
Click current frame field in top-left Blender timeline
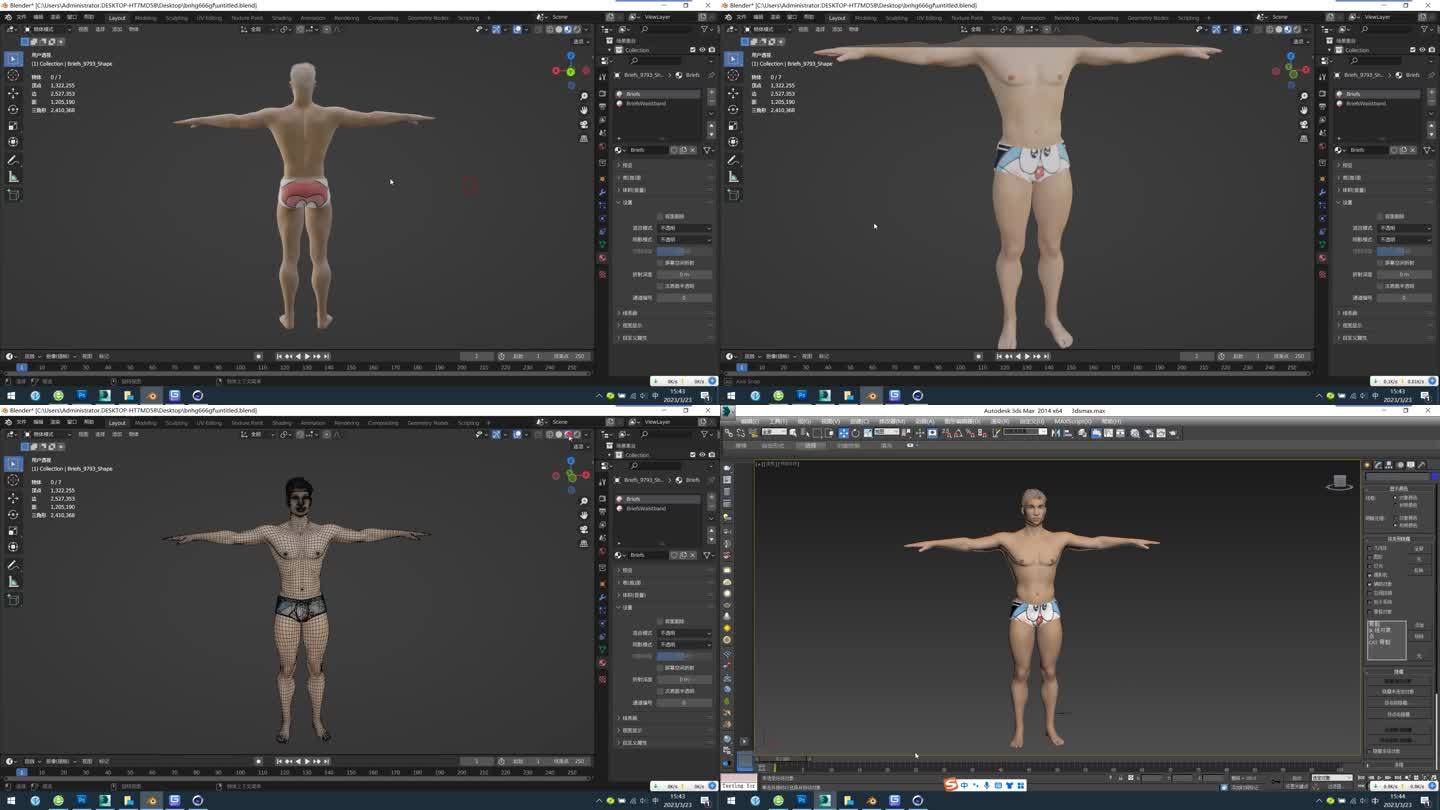coord(477,356)
